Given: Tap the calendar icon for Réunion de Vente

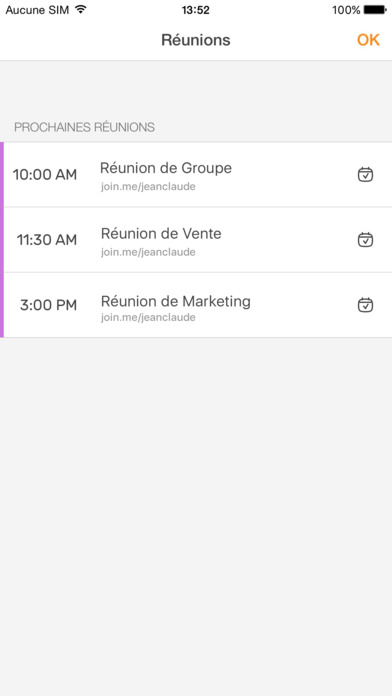Looking at the screenshot, I should pyautogui.click(x=365, y=240).
